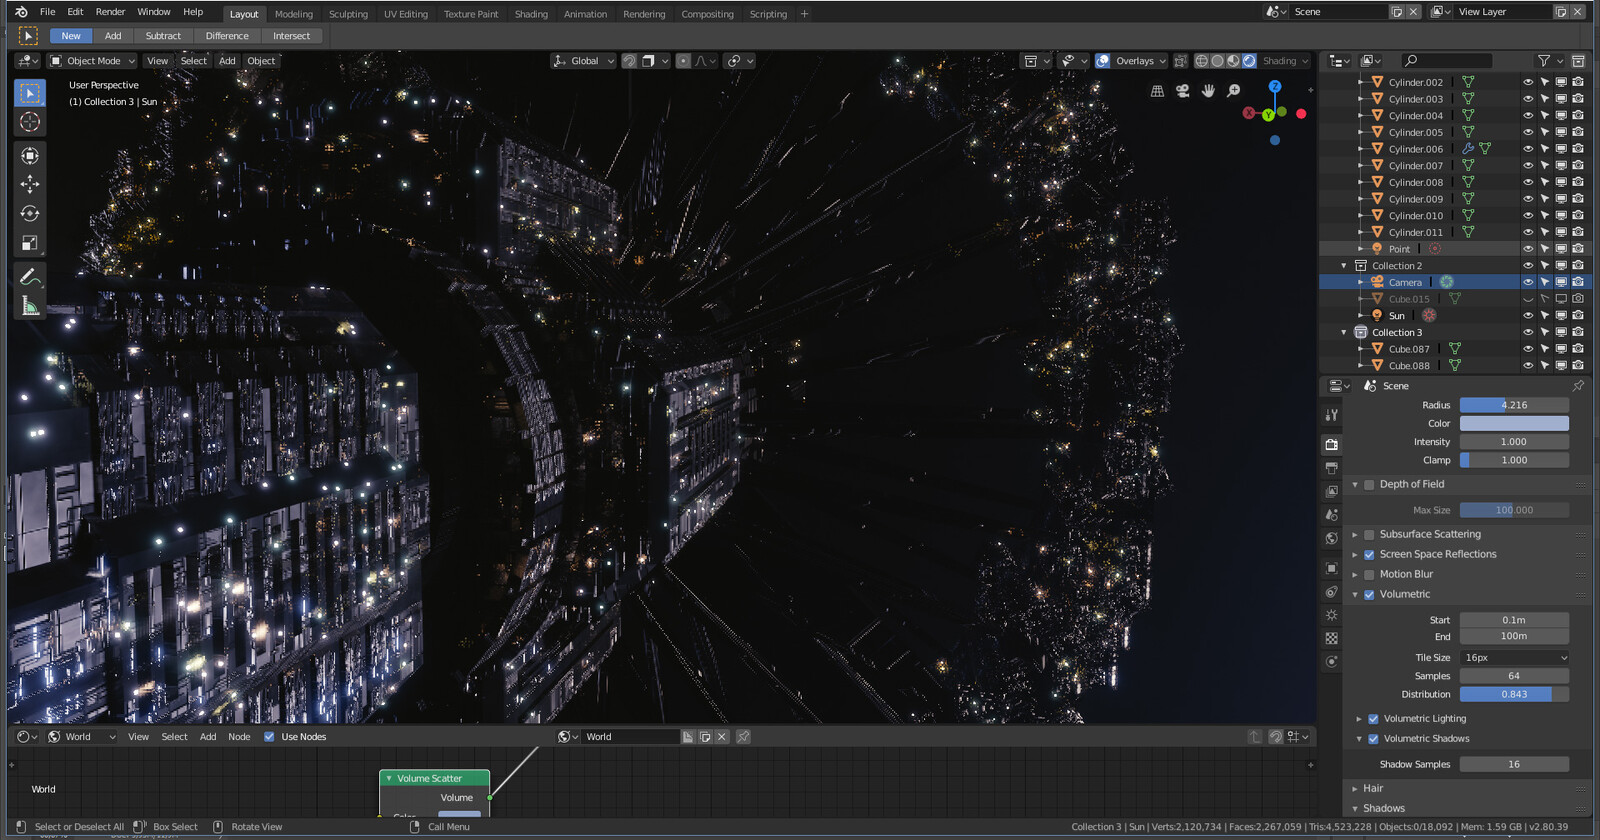Open the Global transform orientation dropdown
The image size is (1600, 840).
click(x=584, y=61)
